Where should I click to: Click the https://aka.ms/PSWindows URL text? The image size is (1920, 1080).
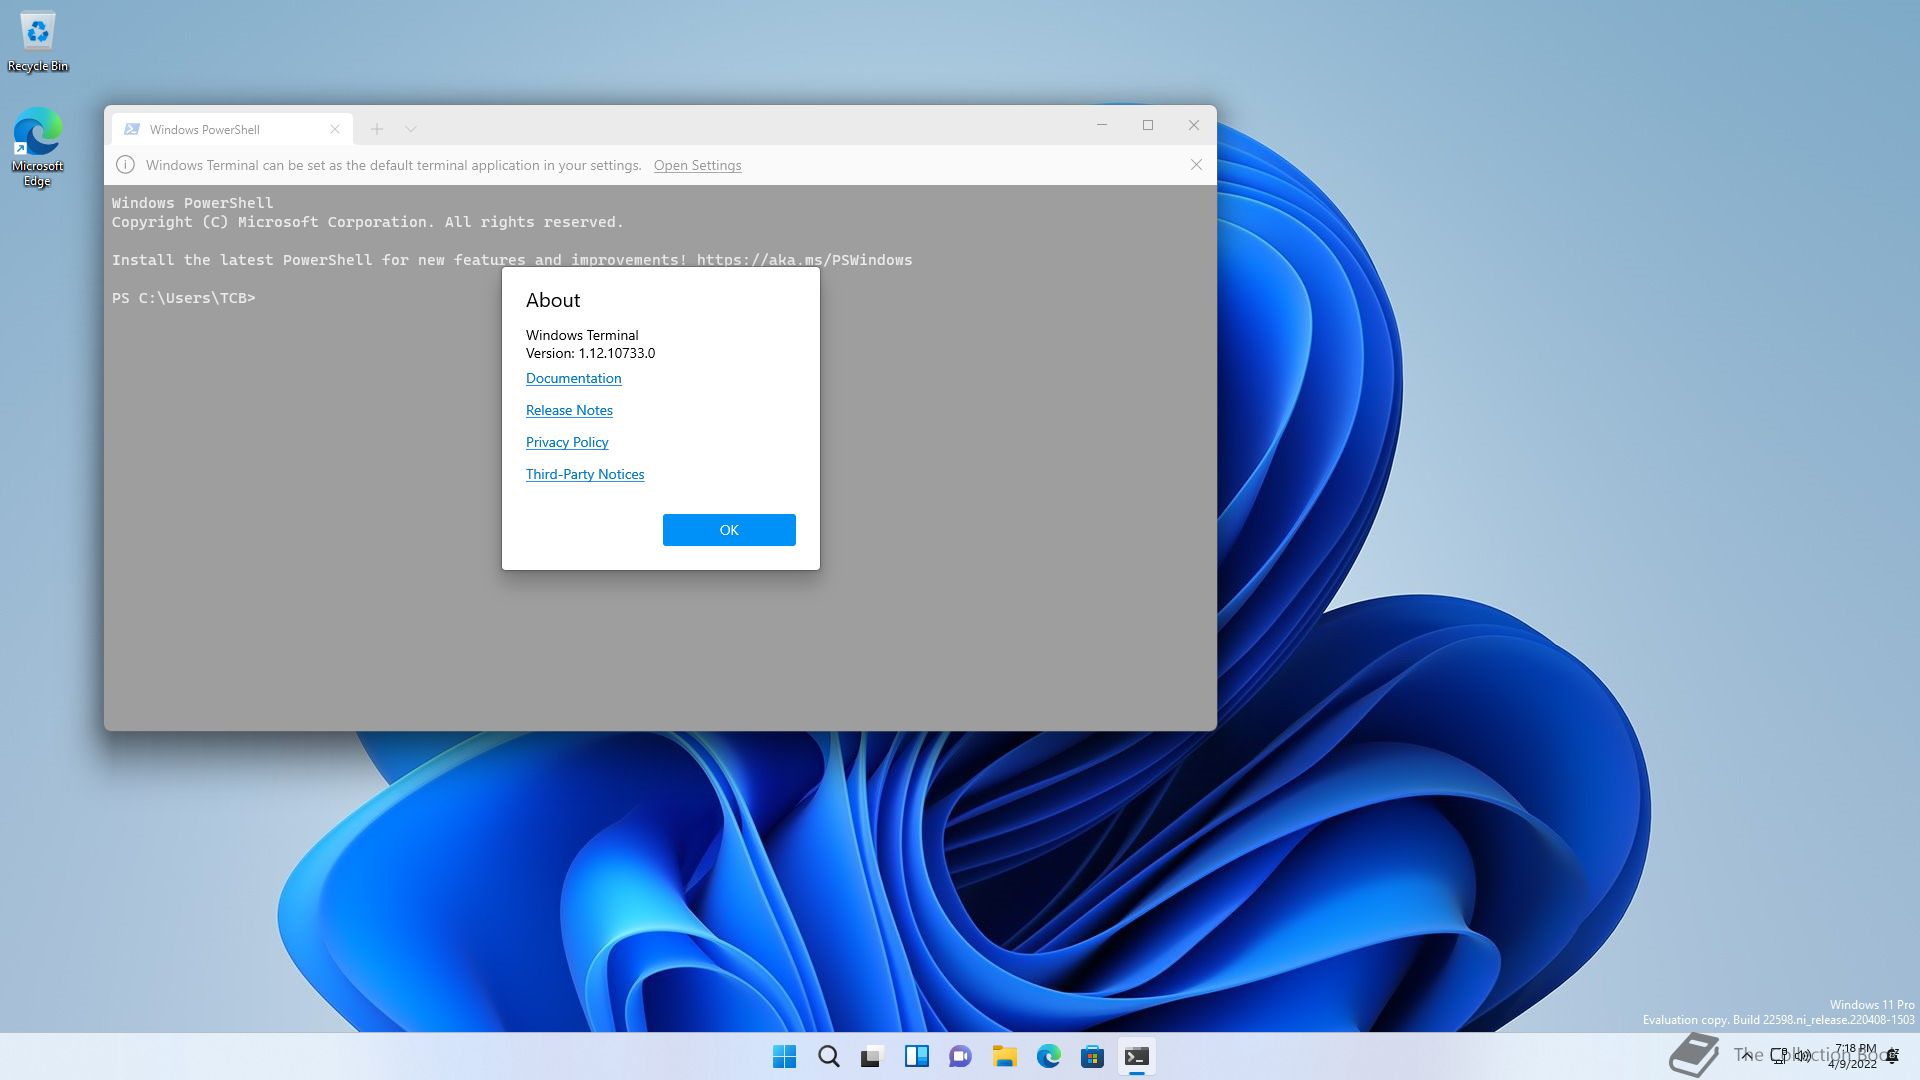804,260
